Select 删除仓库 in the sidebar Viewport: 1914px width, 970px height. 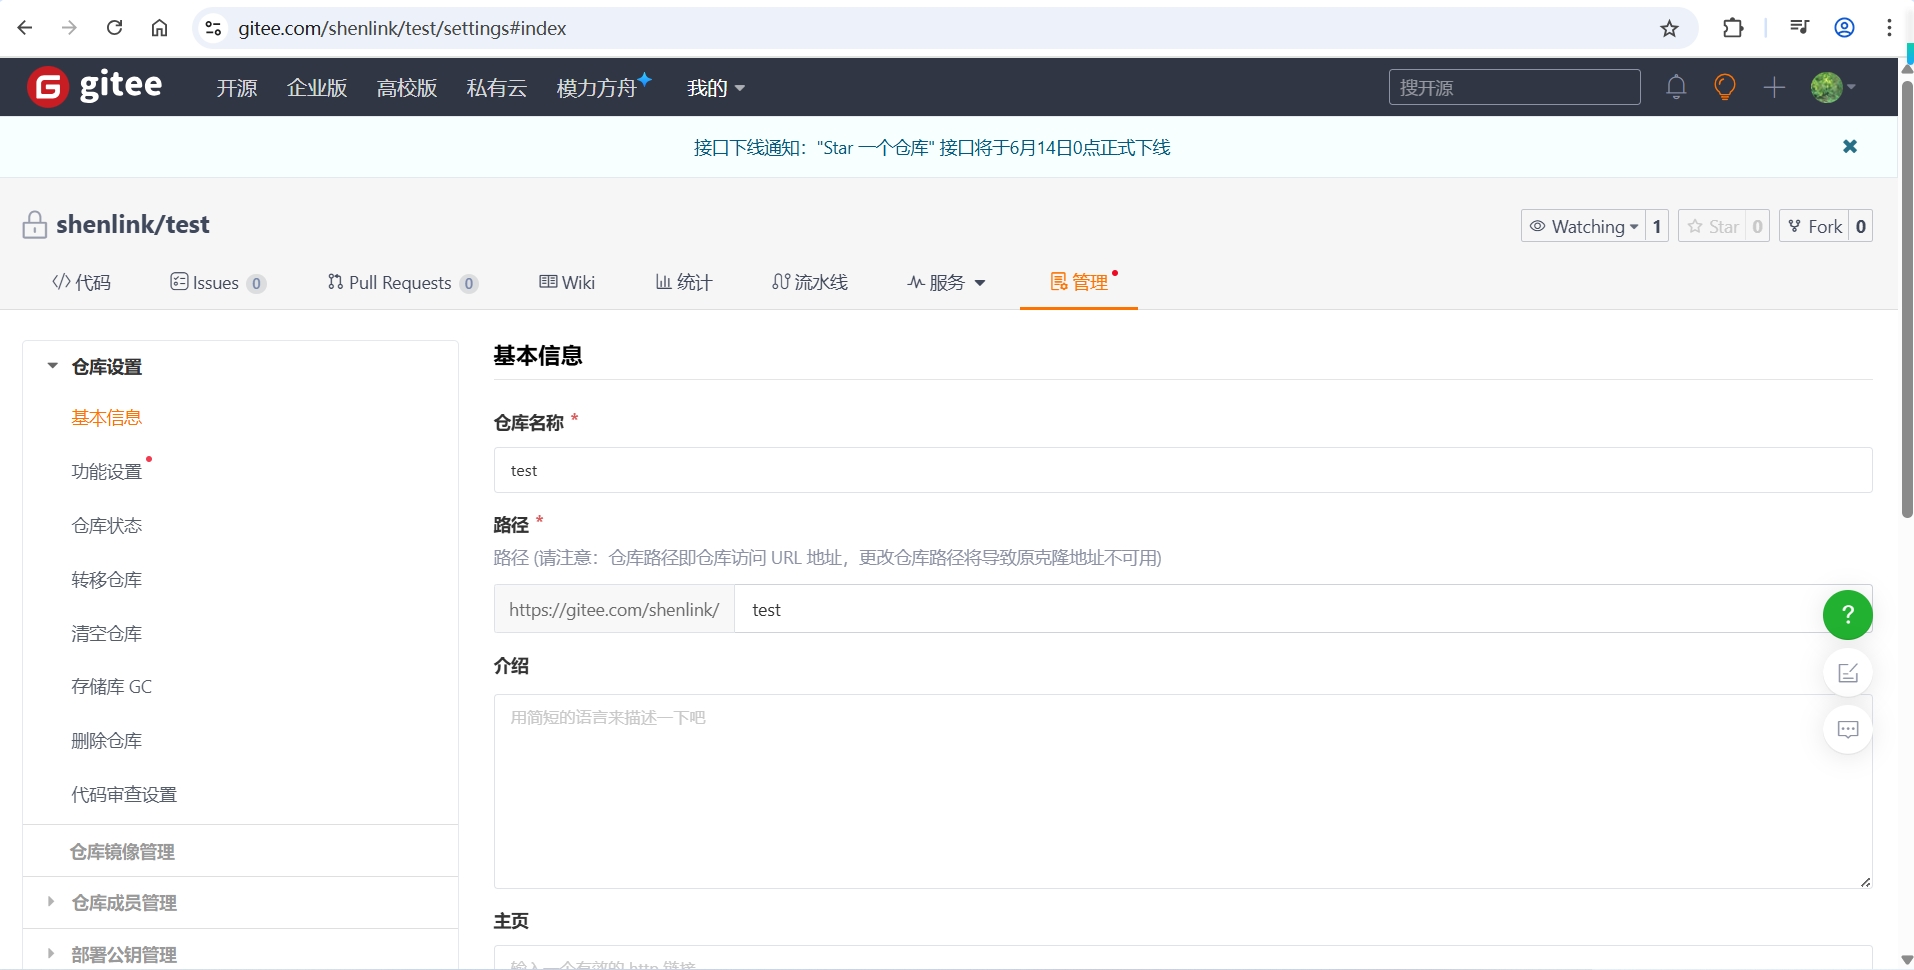coord(107,741)
